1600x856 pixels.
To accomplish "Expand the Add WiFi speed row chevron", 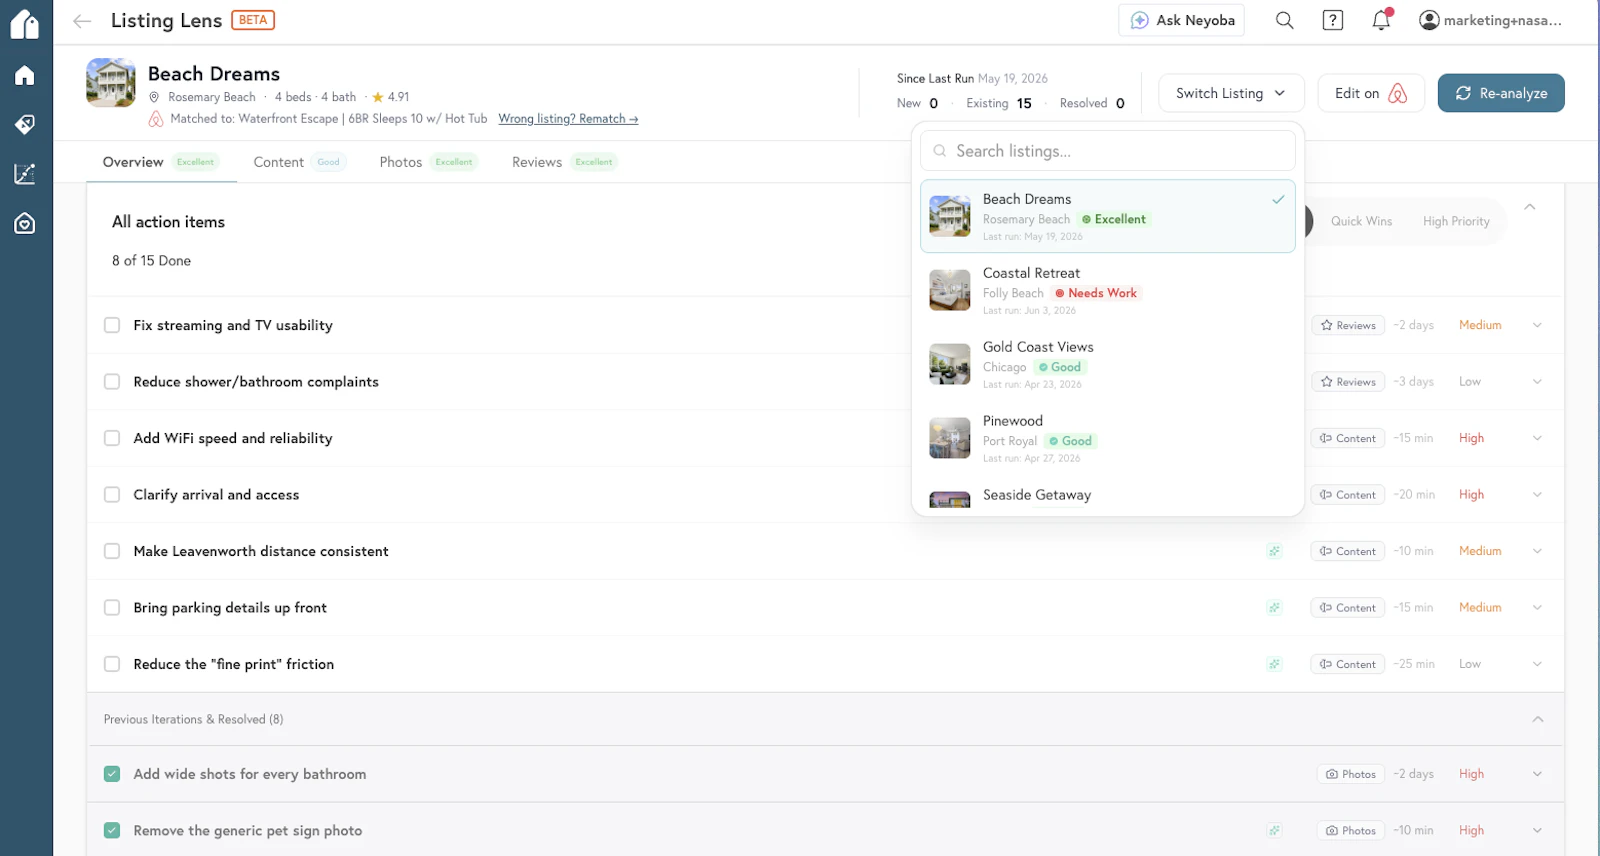I will (x=1537, y=438).
